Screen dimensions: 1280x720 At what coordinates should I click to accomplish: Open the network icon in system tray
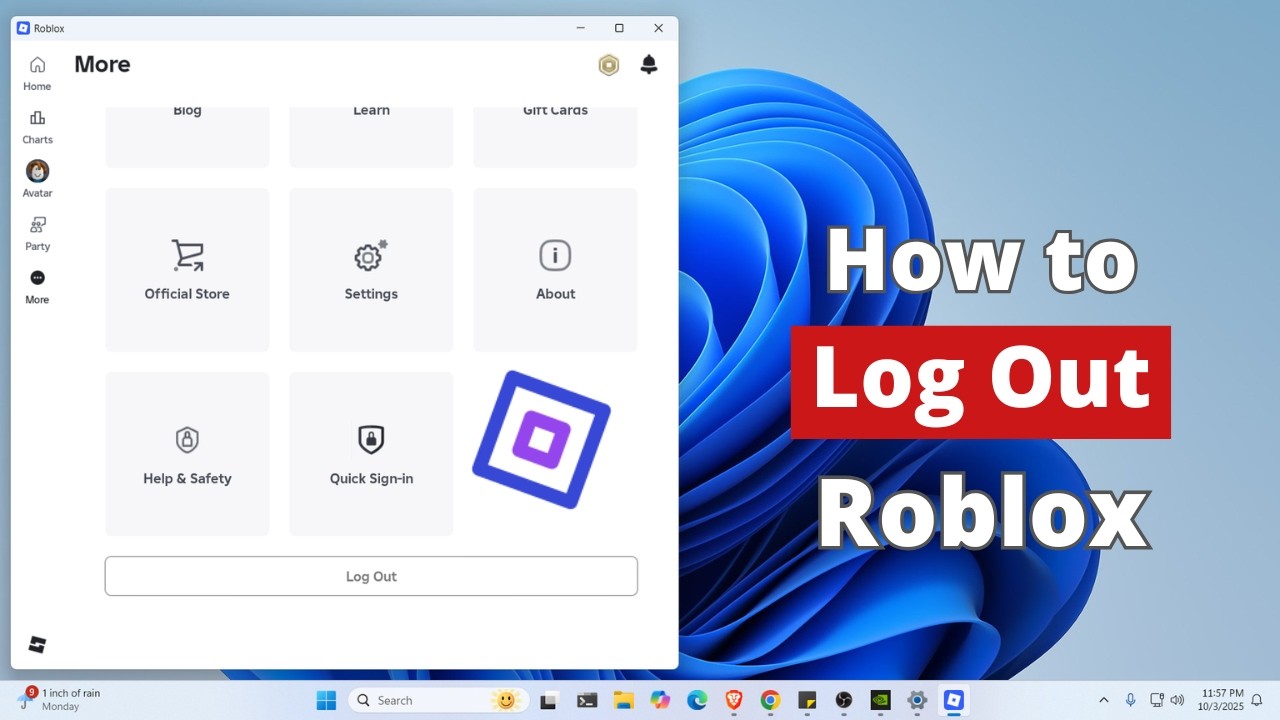point(1157,700)
